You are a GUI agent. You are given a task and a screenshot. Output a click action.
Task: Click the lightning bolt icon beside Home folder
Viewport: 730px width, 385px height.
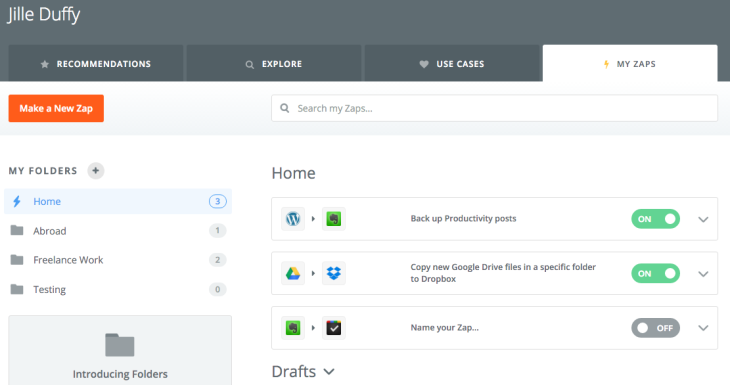tap(17, 201)
